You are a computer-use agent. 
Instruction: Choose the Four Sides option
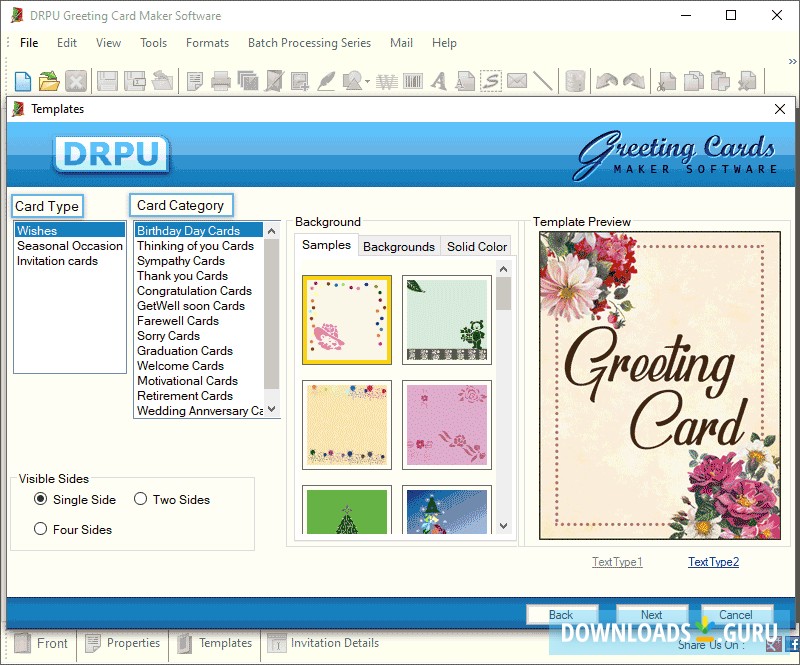coord(41,529)
